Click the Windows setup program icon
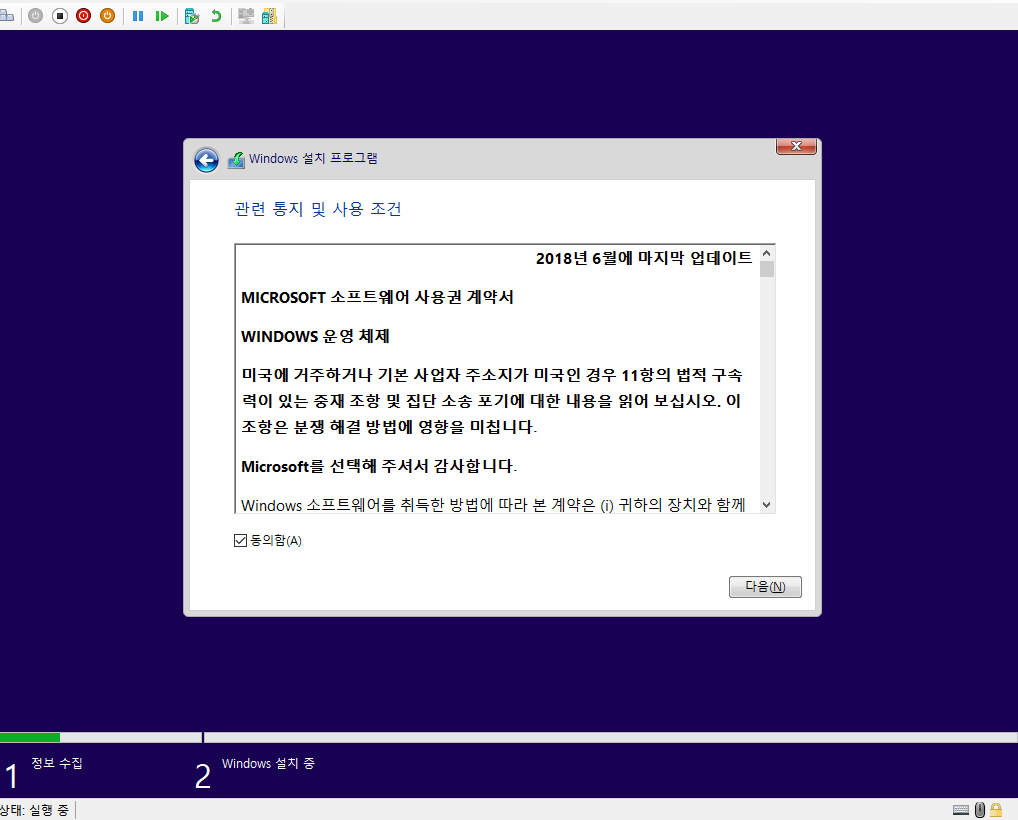Screen dimensions: 1018x820 coord(236,160)
